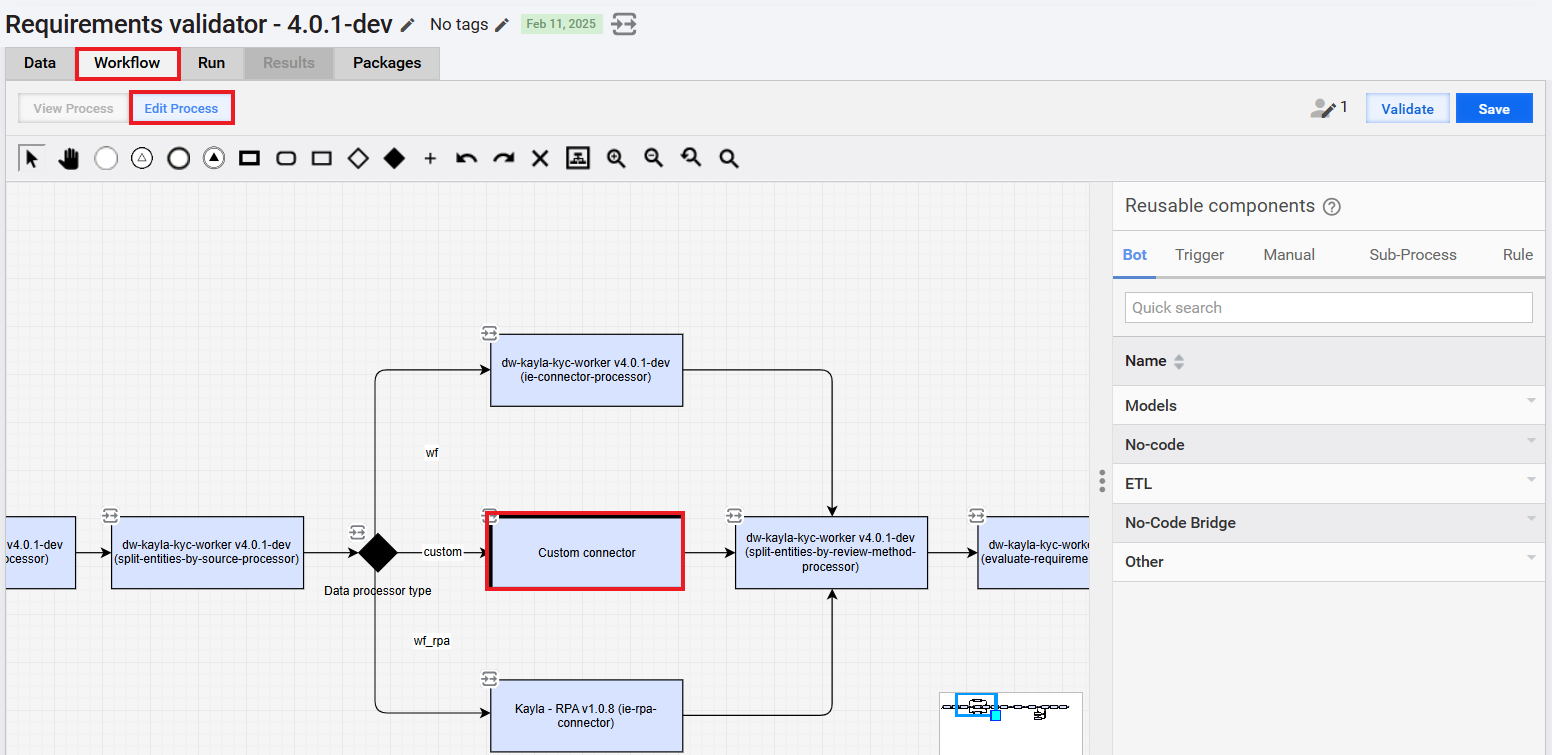Click icon above split-entities-by-source-processor node

click(x=110, y=515)
